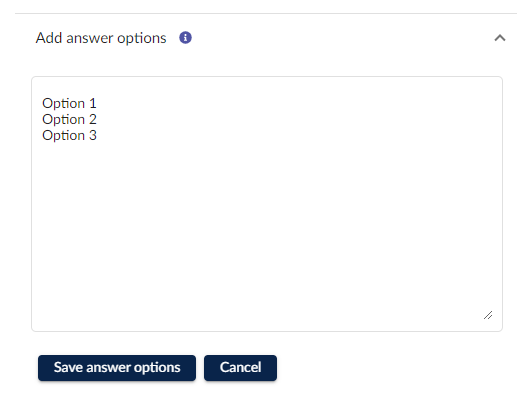The width and height of the screenshot is (517, 396).
Task: Click the word answer in the heading
Action: [90, 39]
